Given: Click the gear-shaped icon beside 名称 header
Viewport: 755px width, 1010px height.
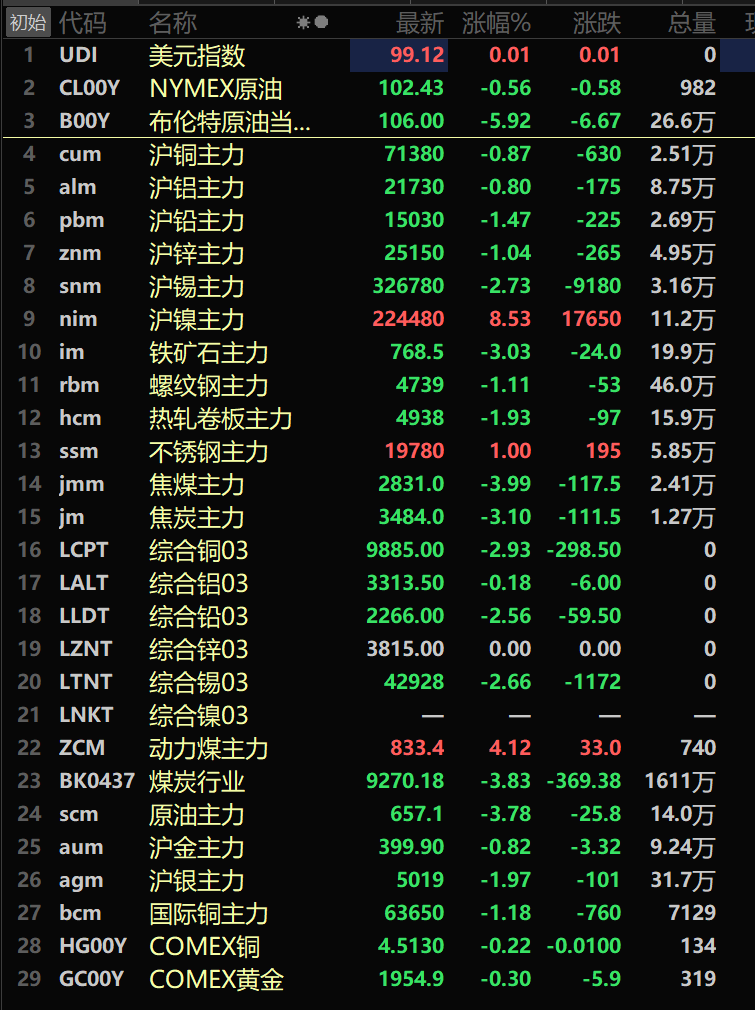Looking at the screenshot, I should [x=303, y=23].
